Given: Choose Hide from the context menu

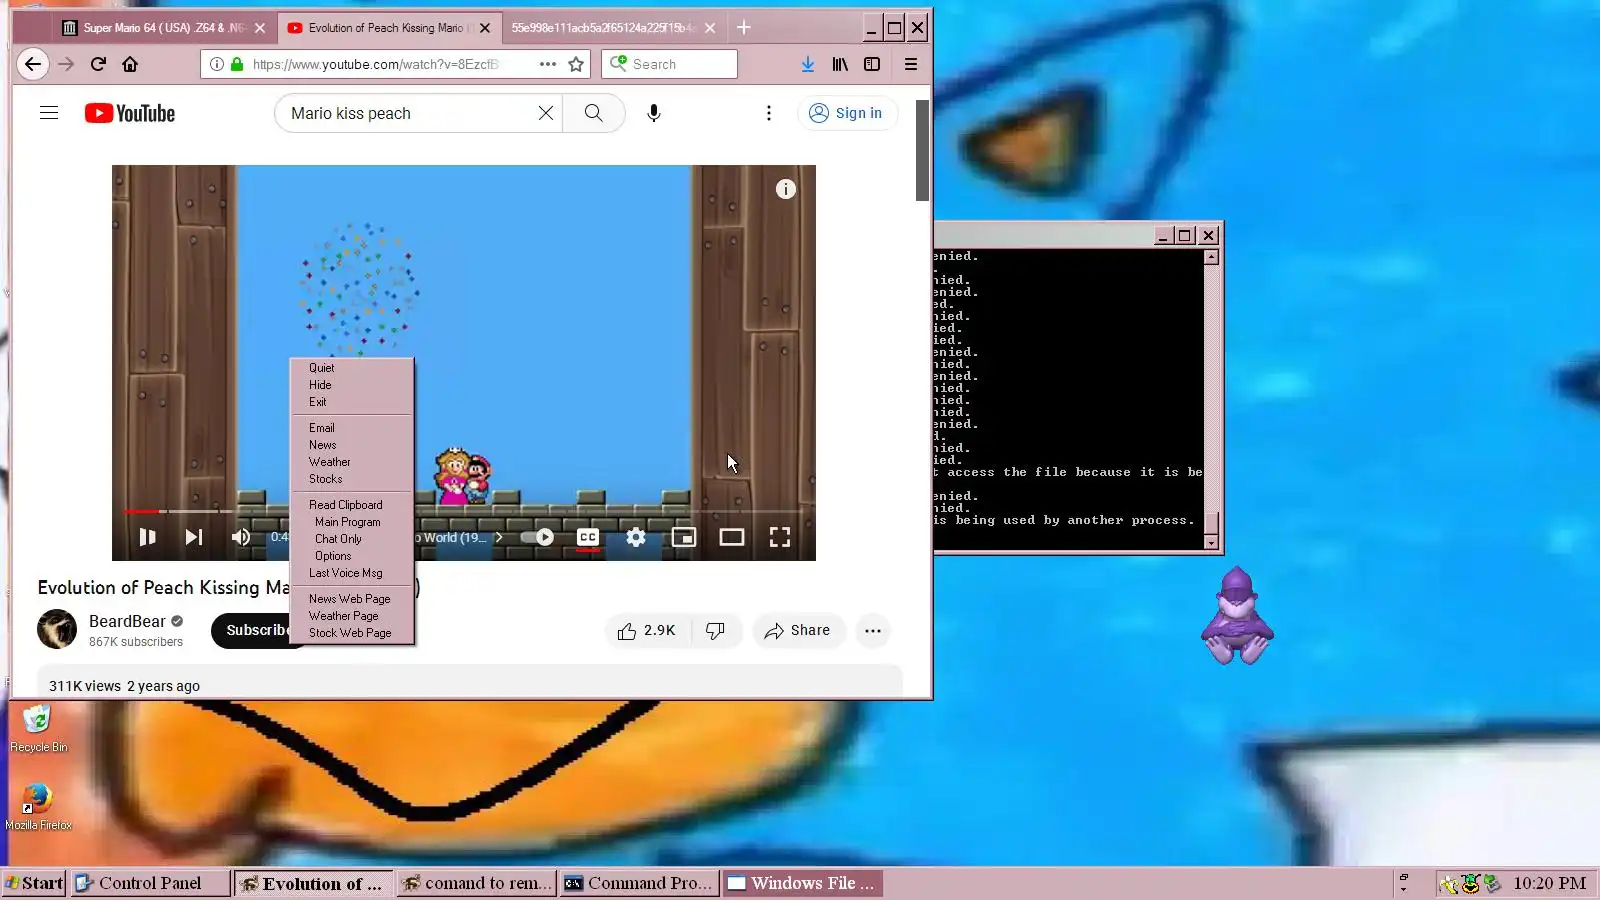Looking at the screenshot, I should [x=352, y=385].
